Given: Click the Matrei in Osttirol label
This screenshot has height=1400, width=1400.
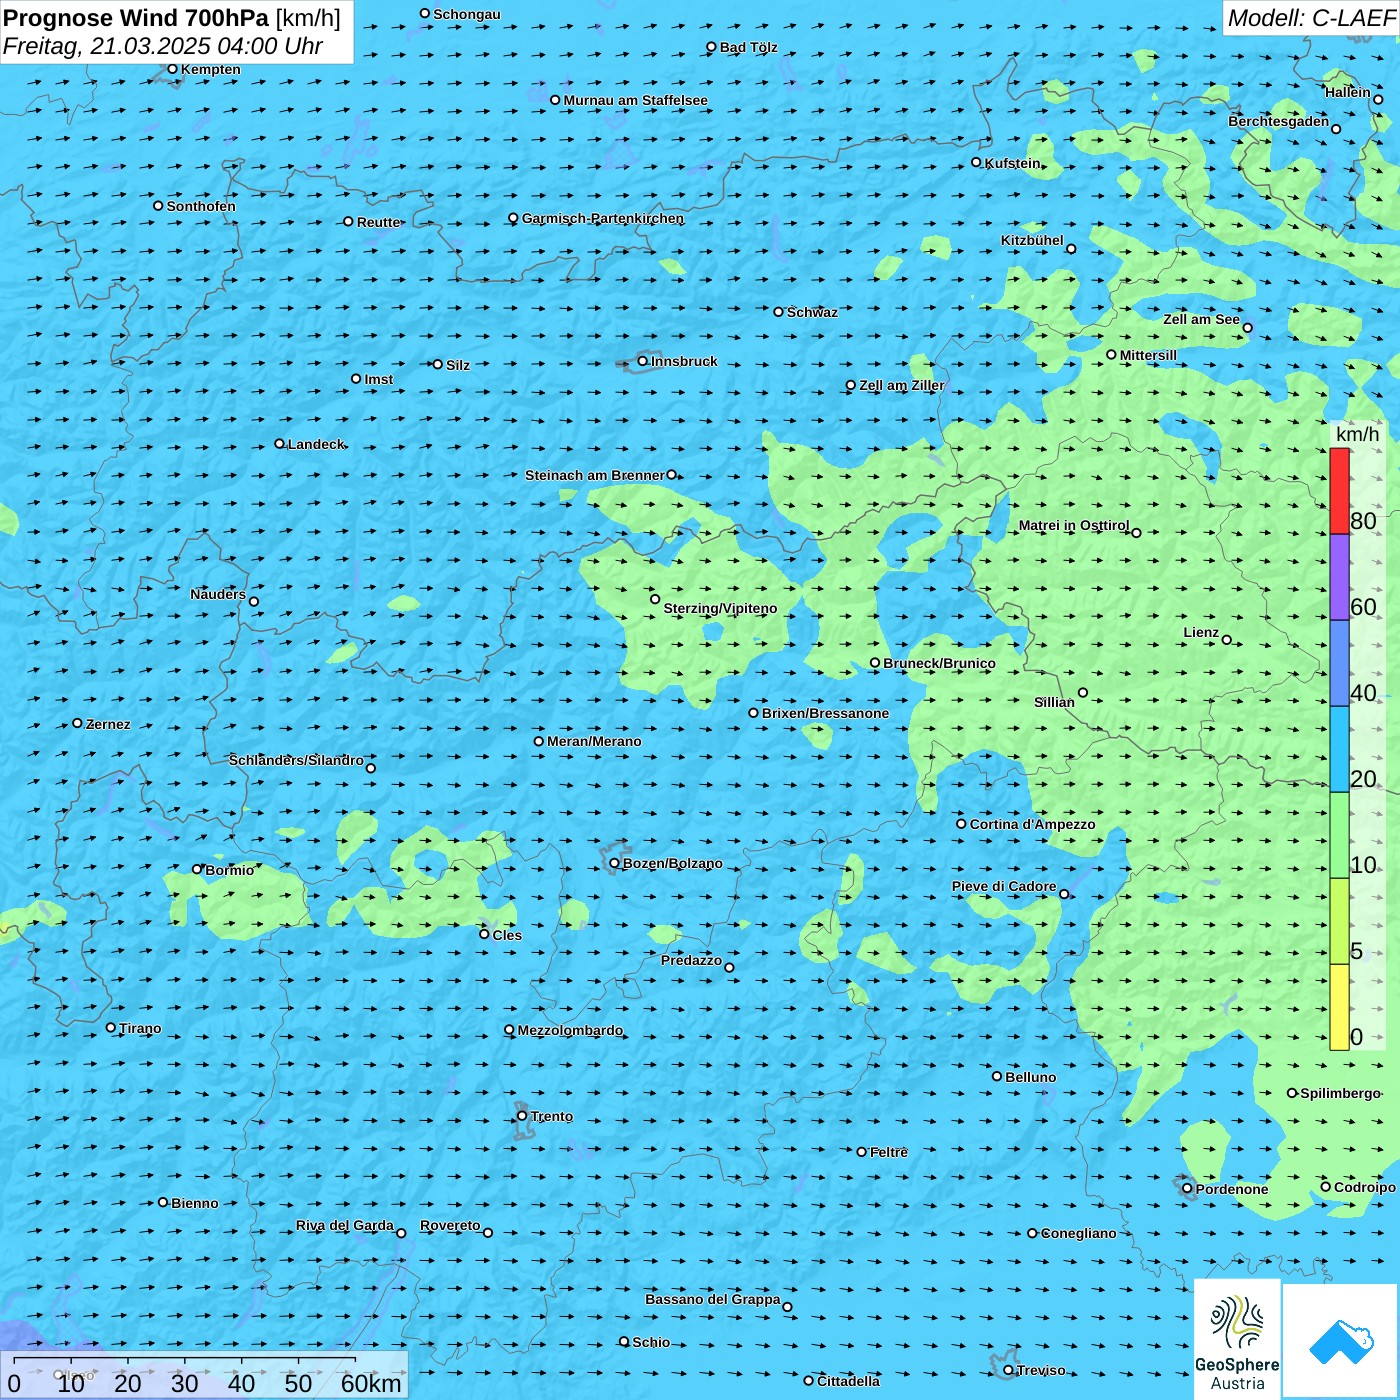Looking at the screenshot, I should pyautogui.click(x=1074, y=525).
